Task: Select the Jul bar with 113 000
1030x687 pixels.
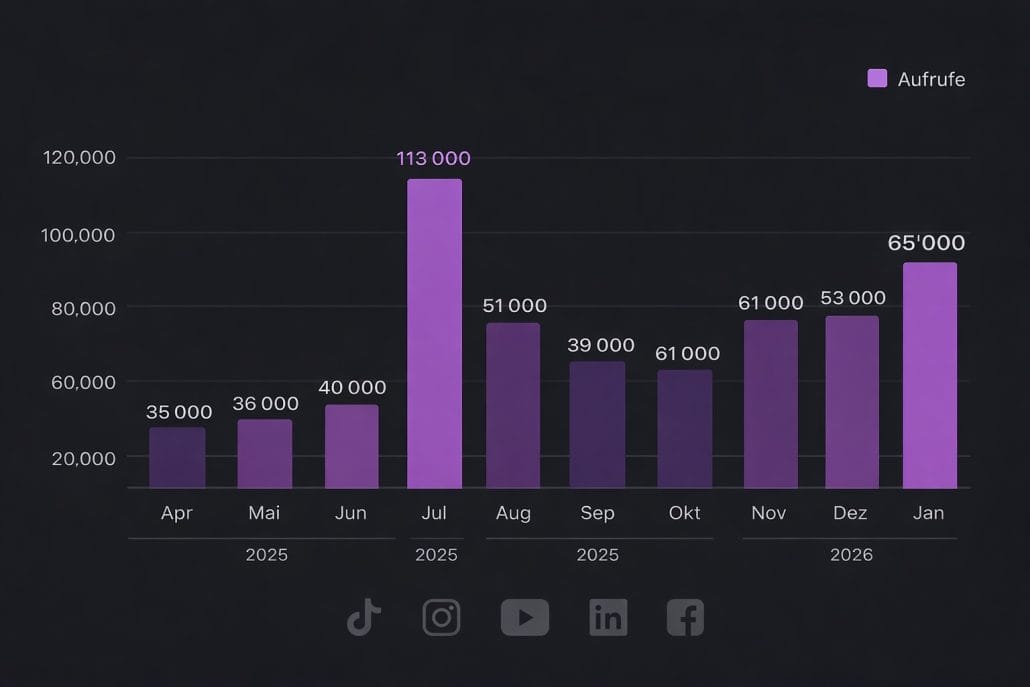Action: [x=434, y=333]
